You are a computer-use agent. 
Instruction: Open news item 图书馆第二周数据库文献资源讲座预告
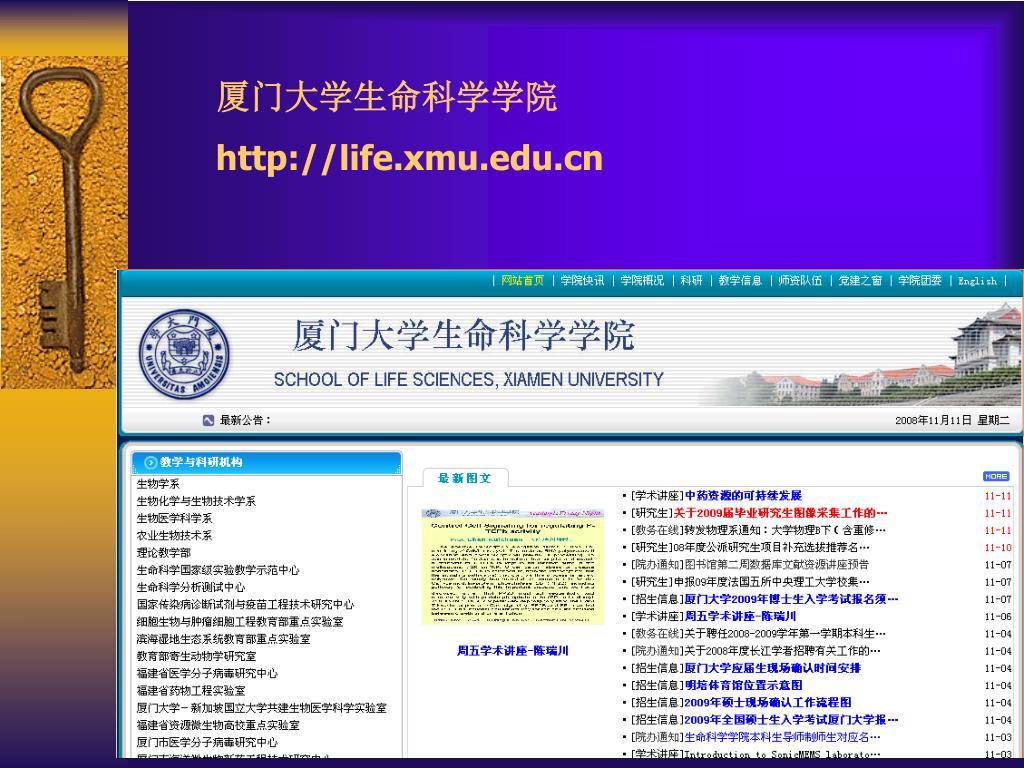tap(776, 564)
